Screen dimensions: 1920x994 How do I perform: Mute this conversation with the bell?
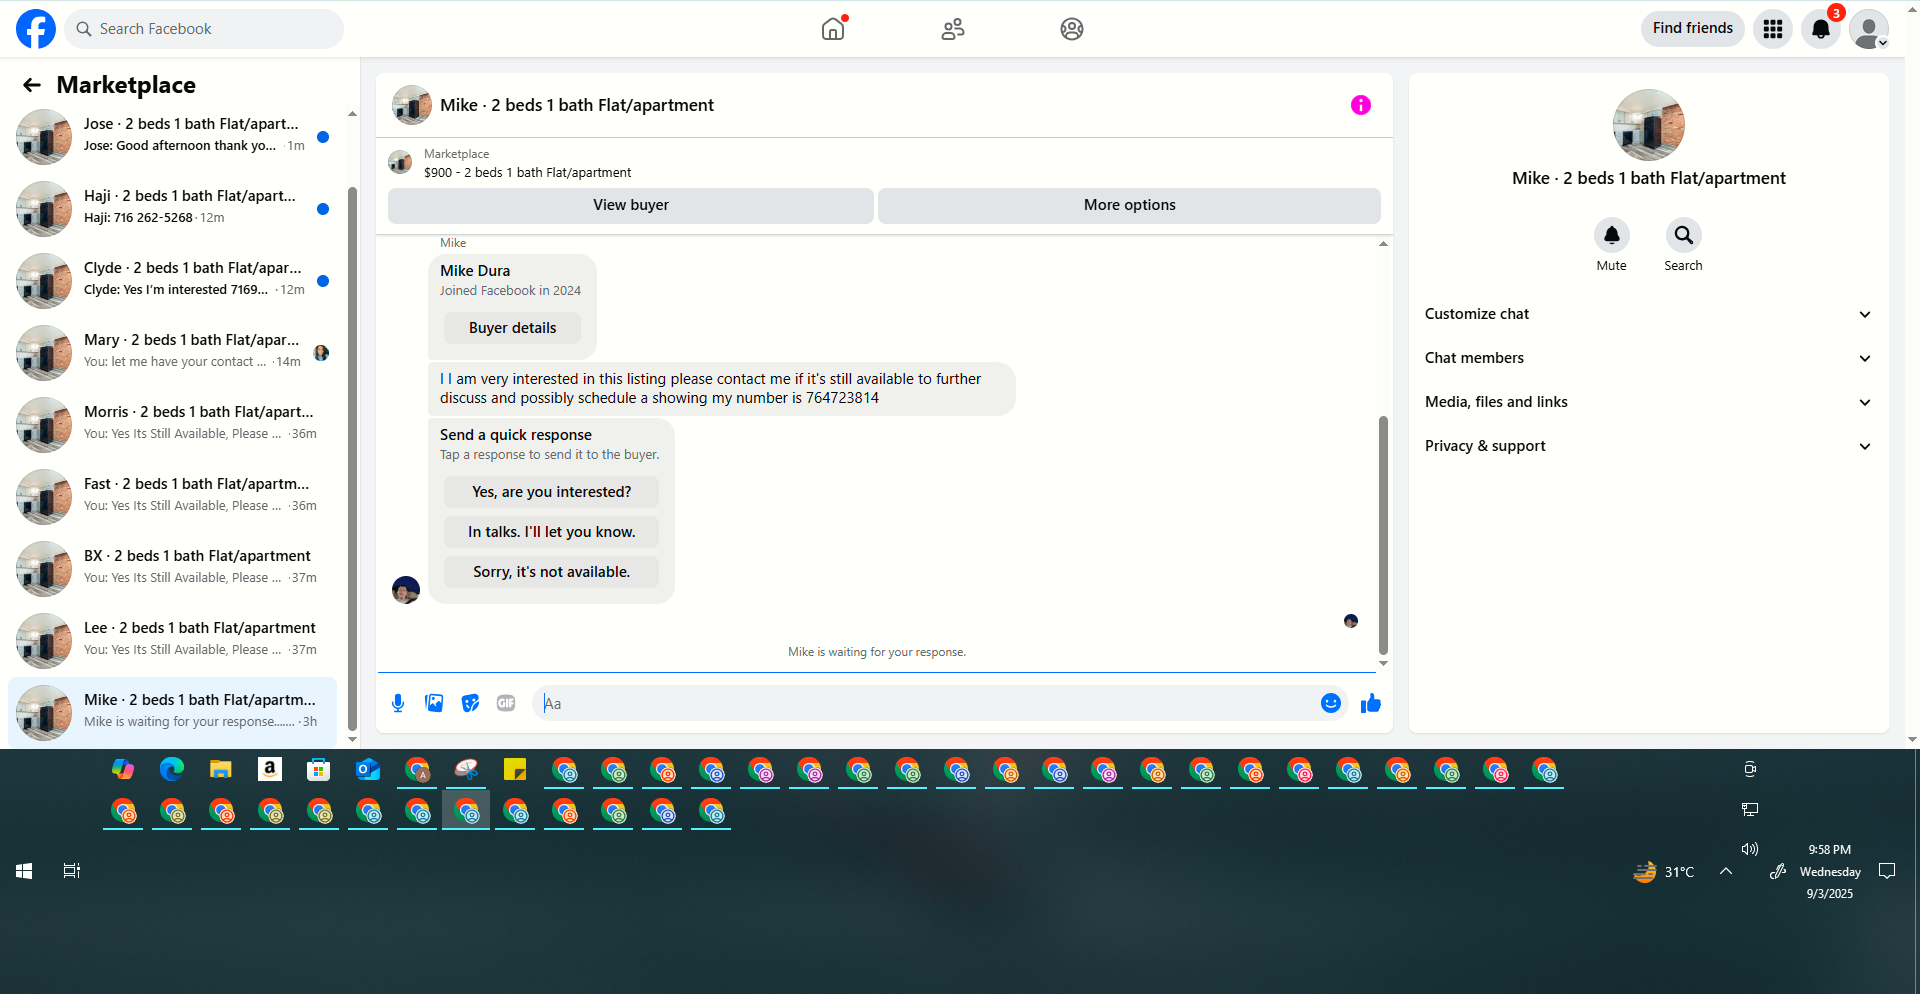coord(1612,235)
